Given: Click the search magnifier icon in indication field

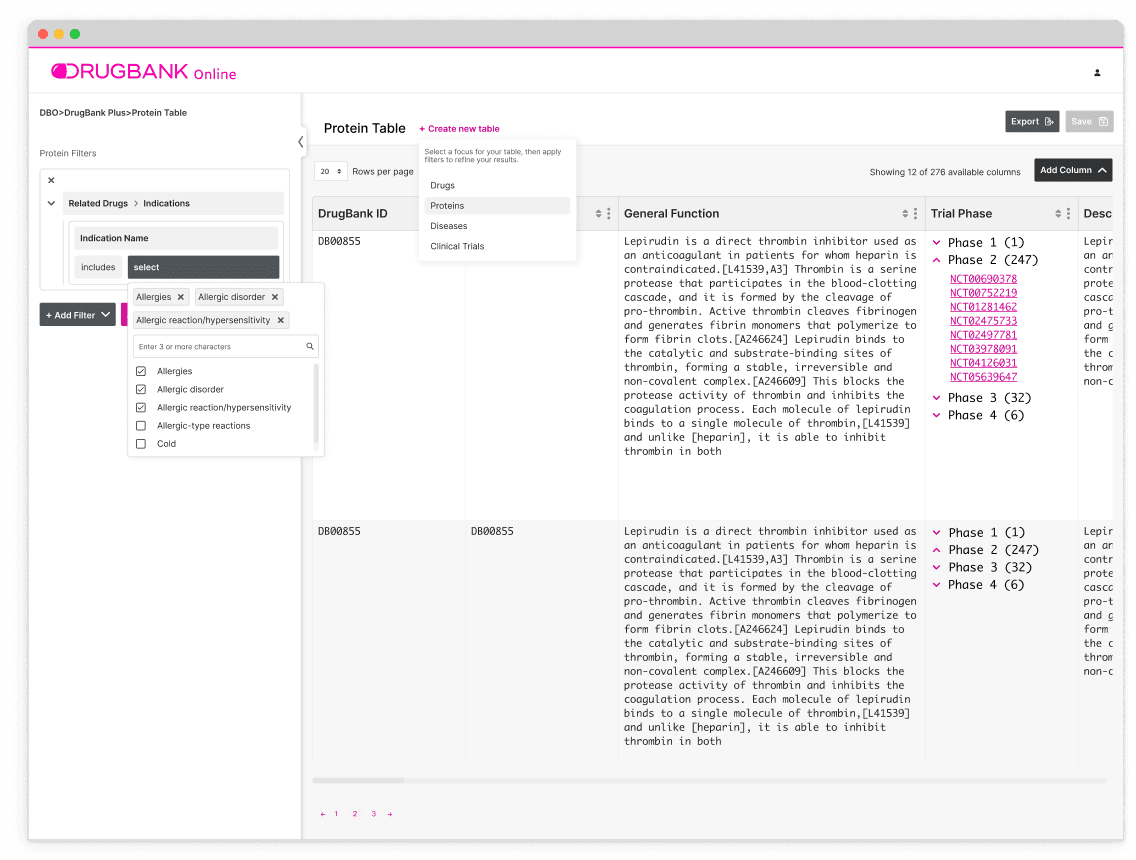Looking at the screenshot, I should [x=309, y=346].
